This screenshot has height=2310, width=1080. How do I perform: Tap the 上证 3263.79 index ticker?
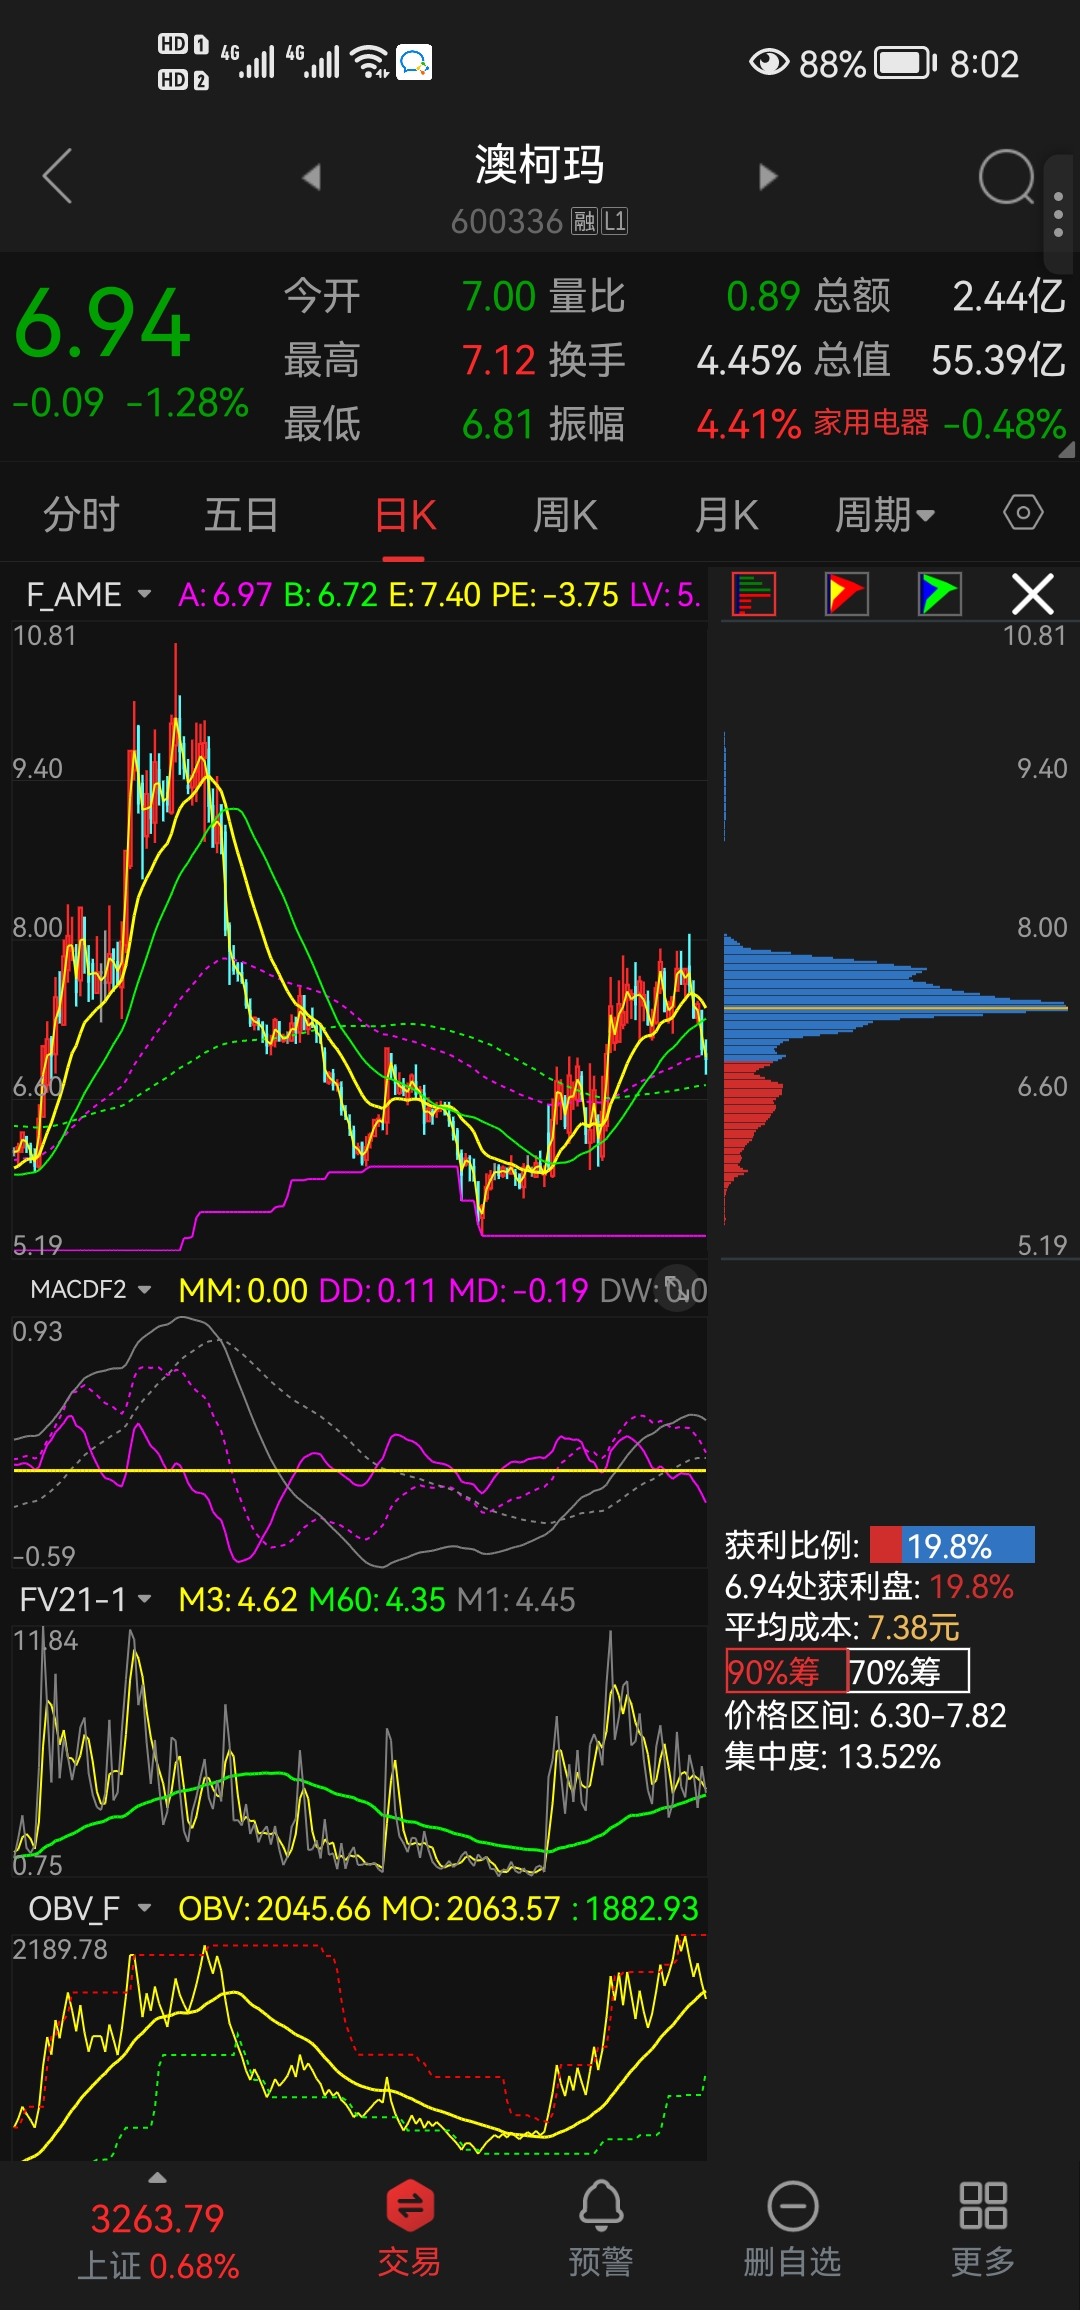[158, 2241]
